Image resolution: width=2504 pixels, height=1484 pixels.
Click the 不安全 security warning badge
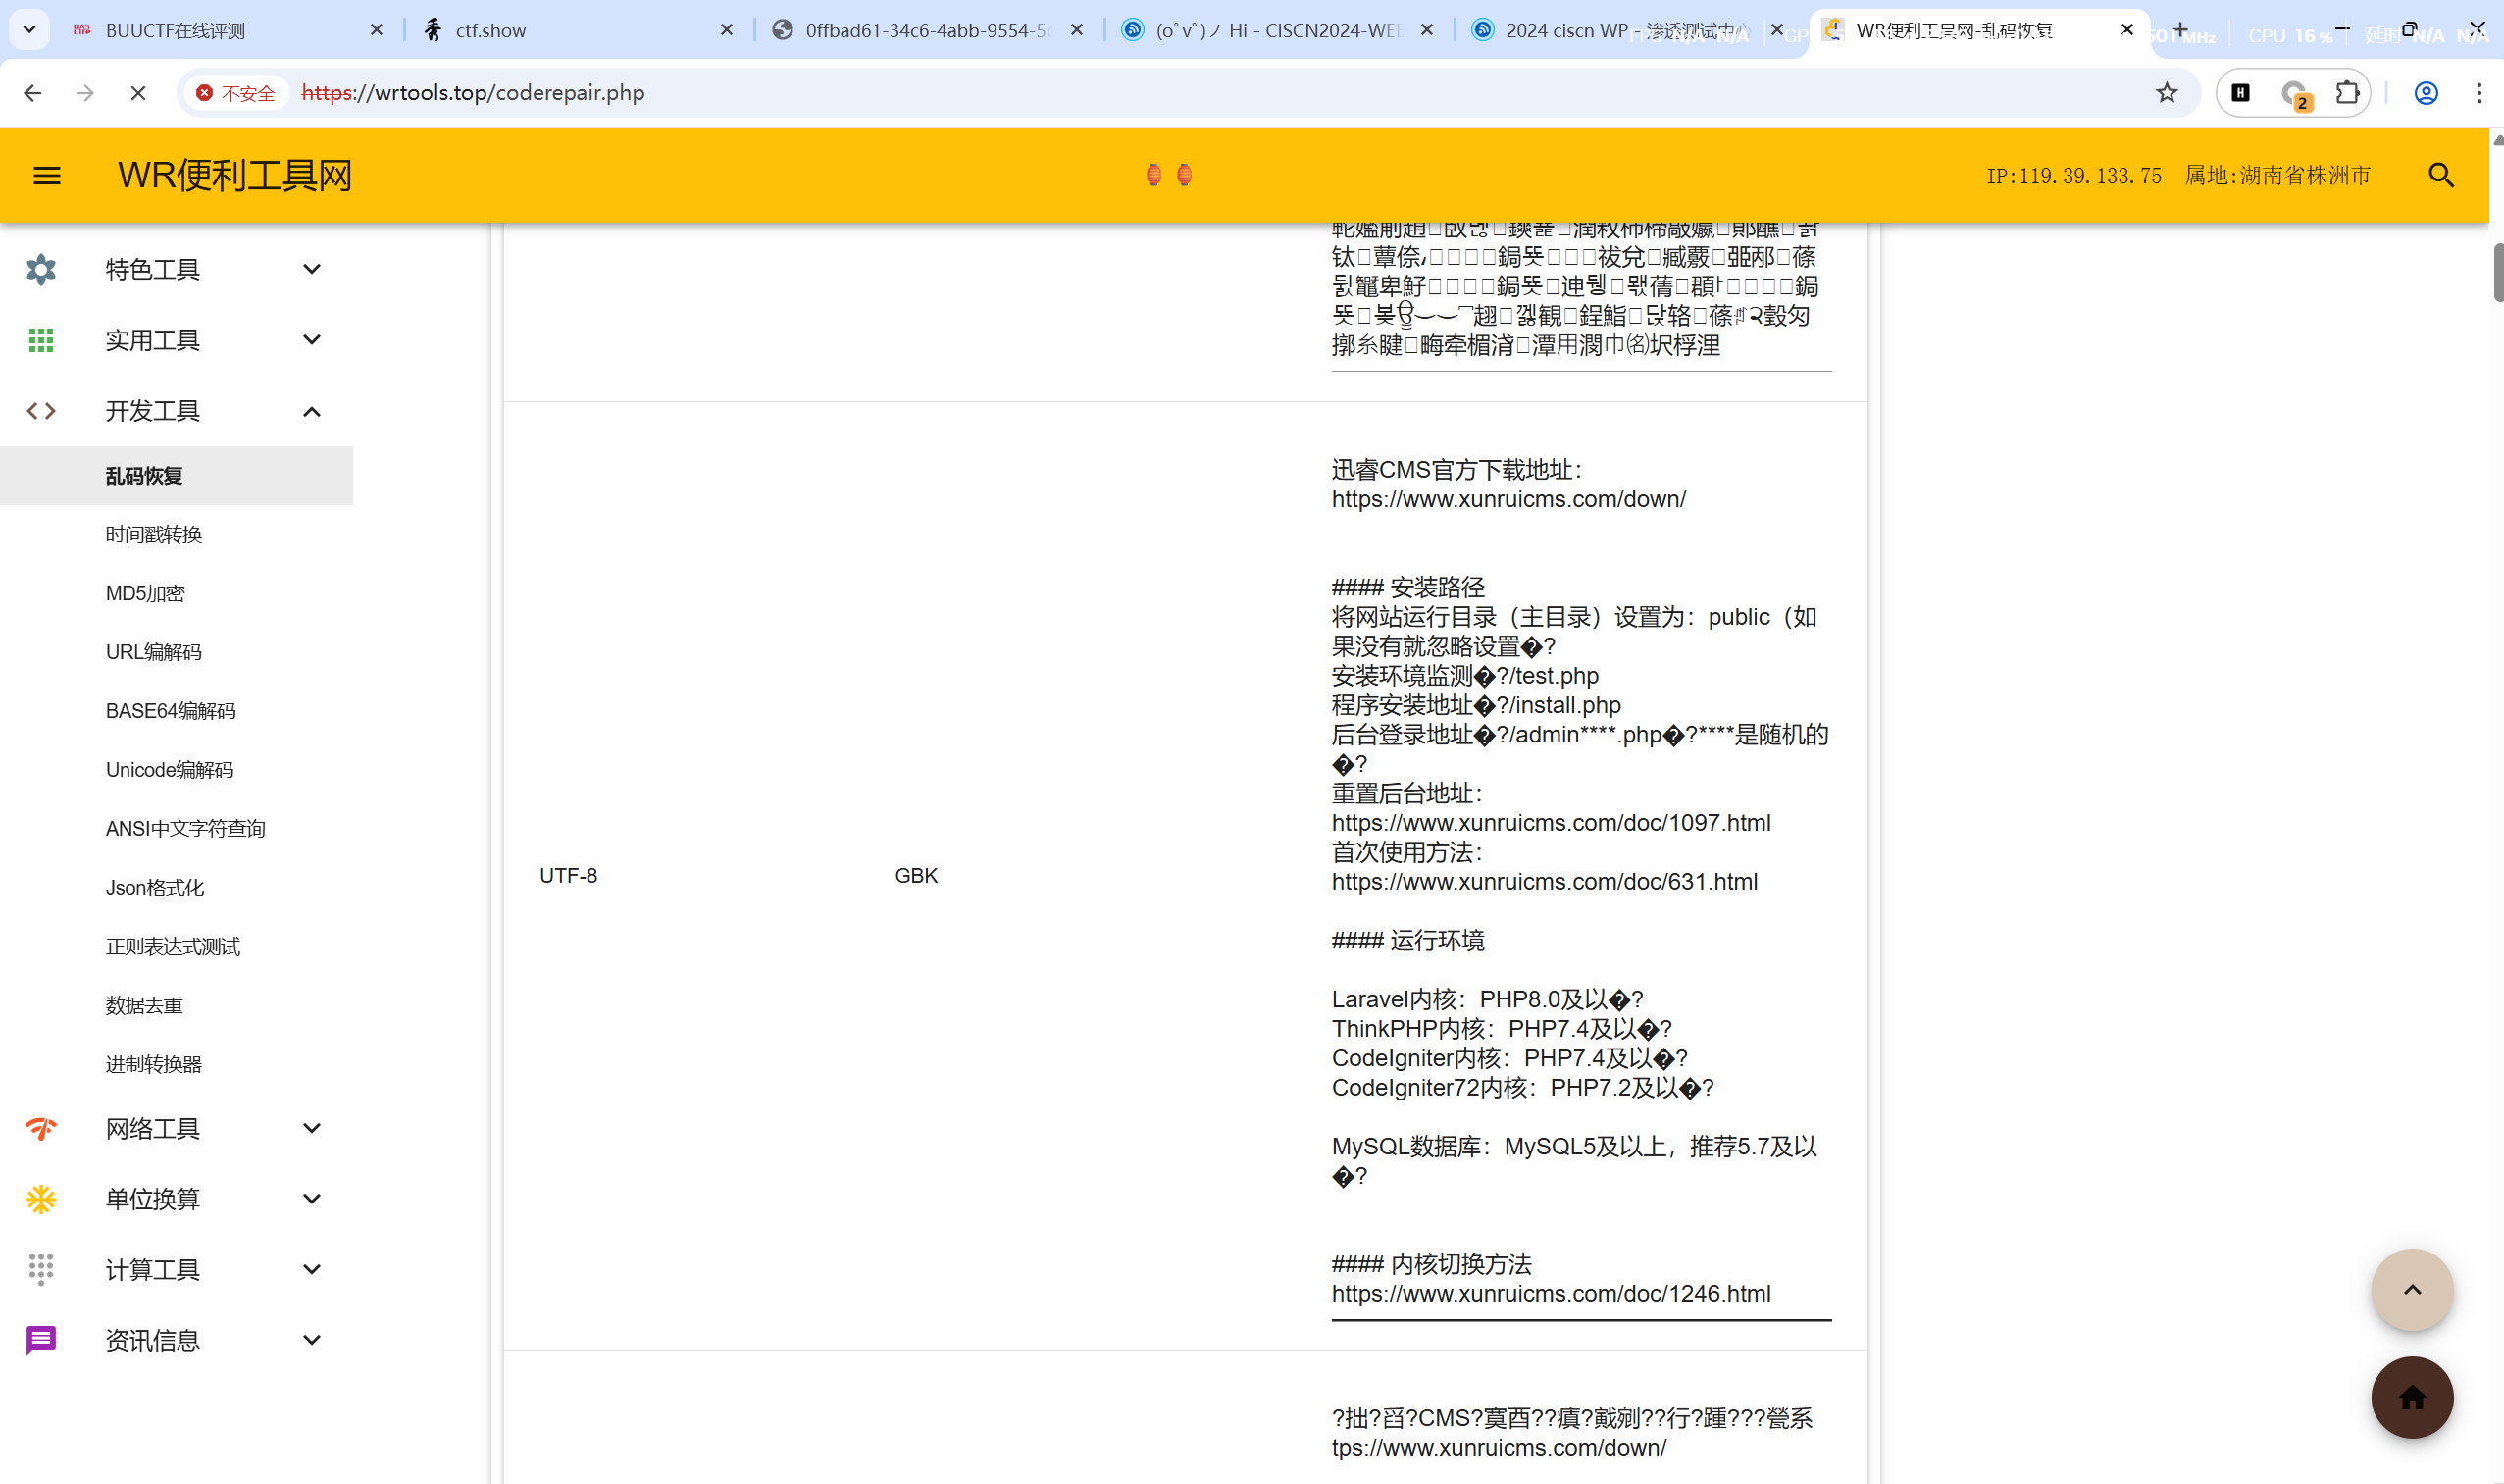[236, 93]
